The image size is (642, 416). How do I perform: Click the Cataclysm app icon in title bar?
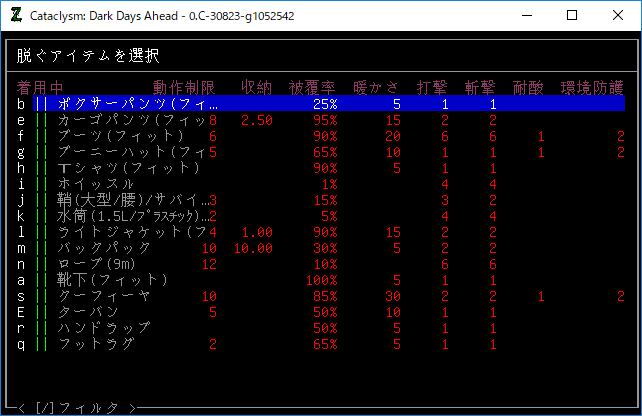(15, 15)
